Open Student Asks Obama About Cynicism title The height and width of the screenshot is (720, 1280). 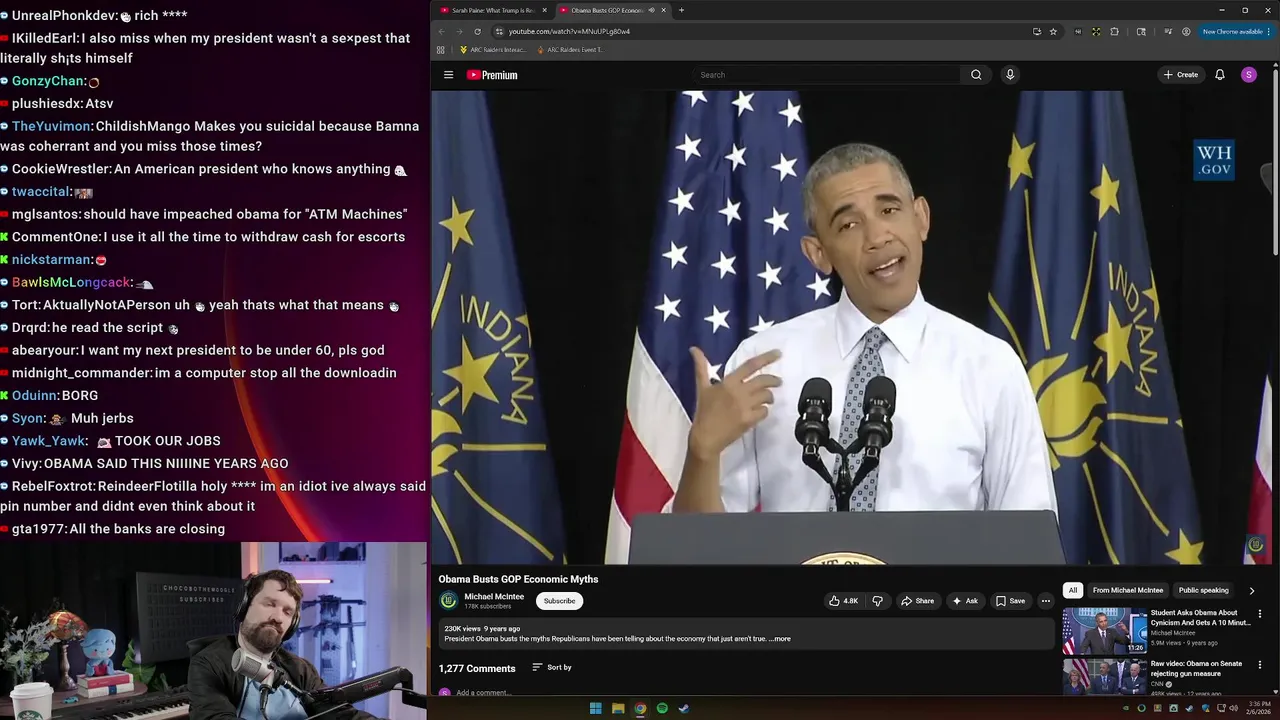1199,617
